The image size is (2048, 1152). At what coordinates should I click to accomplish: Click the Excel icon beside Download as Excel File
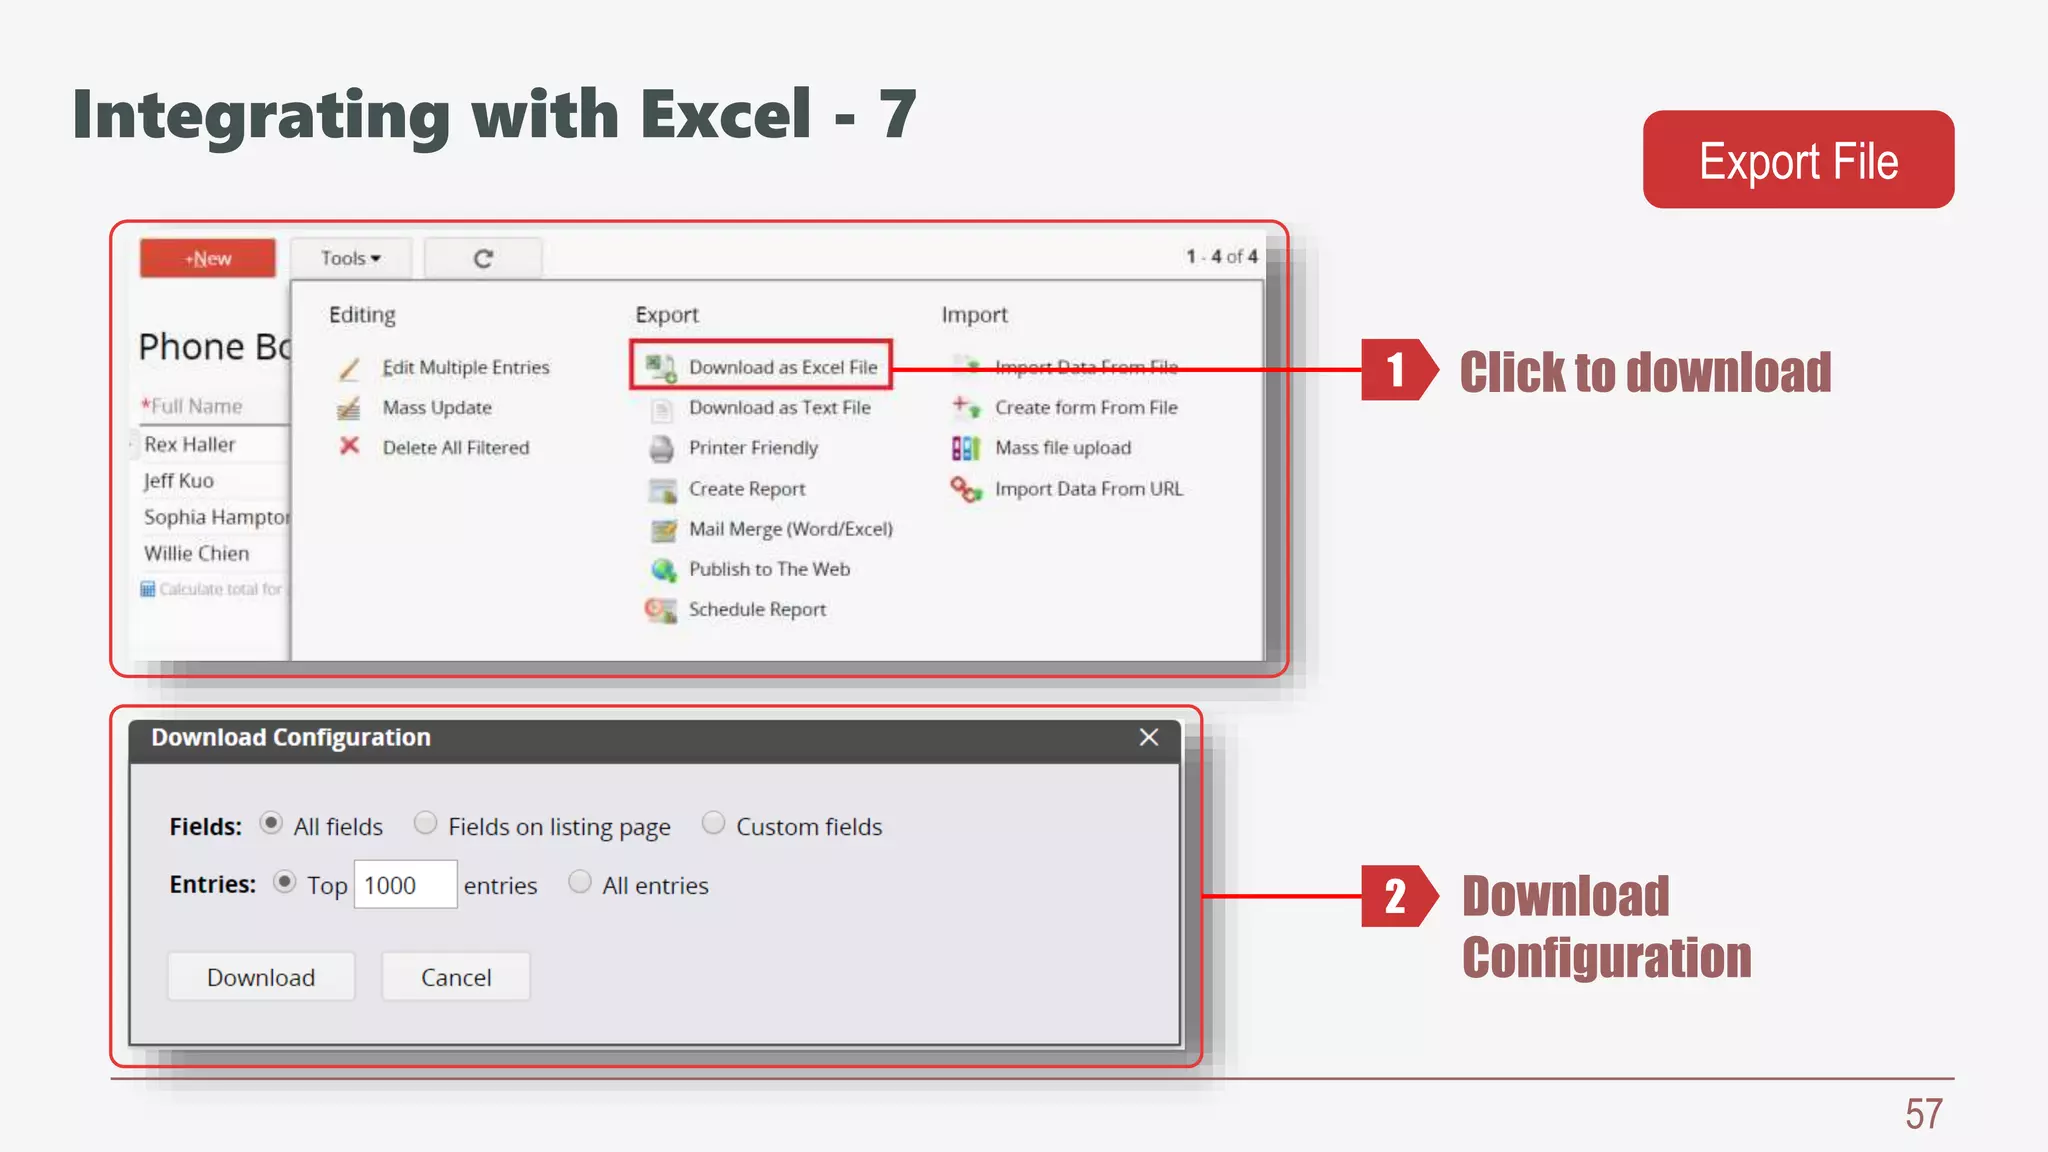(x=661, y=367)
